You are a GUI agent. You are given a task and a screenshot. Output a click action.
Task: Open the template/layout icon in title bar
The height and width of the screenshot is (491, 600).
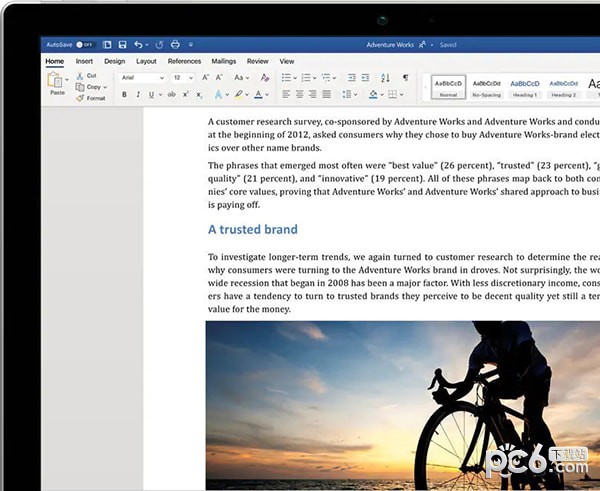tap(107, 45)
